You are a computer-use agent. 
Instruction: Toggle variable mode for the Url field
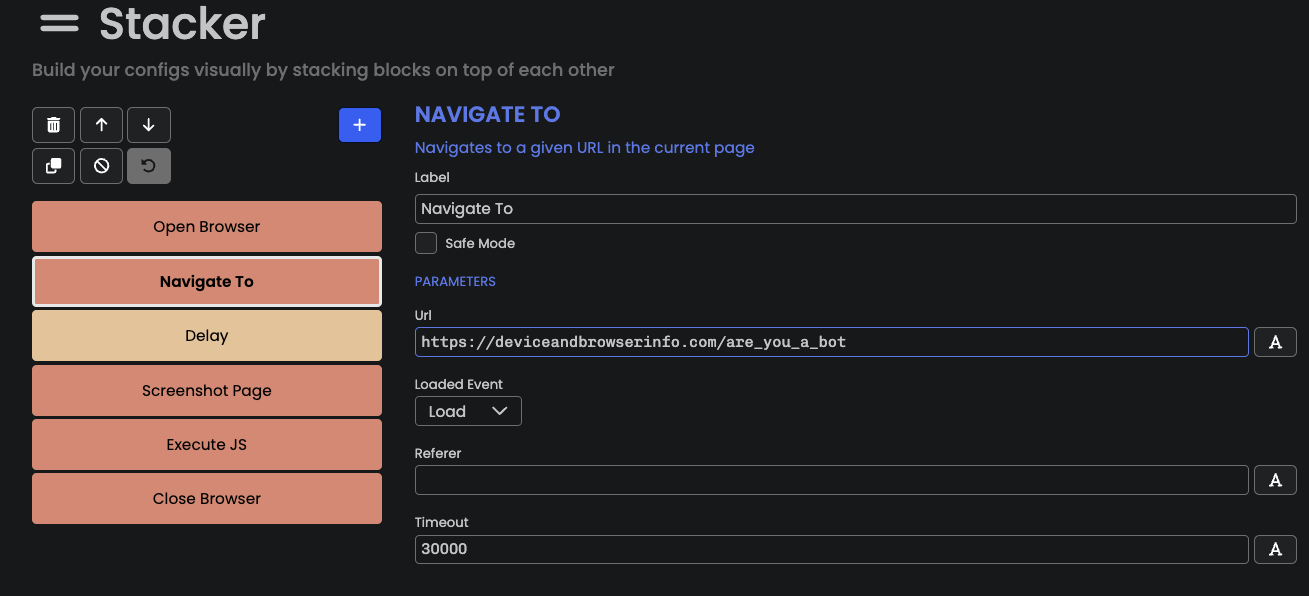pyautogui.click(x=1275, y=342)
